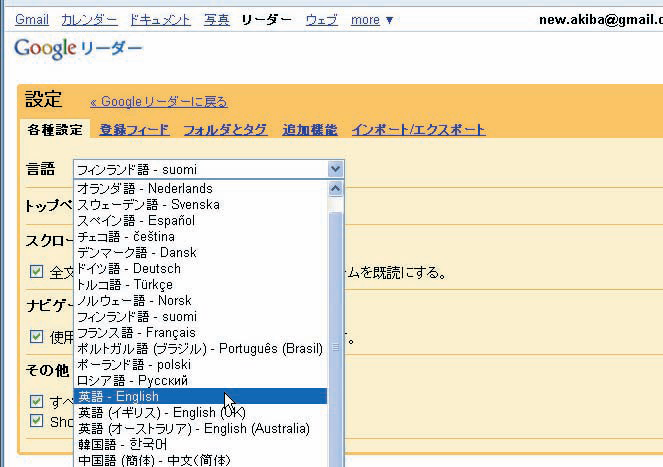Click the Google リーダー logo
663x467 pixels.
(78, 48)
